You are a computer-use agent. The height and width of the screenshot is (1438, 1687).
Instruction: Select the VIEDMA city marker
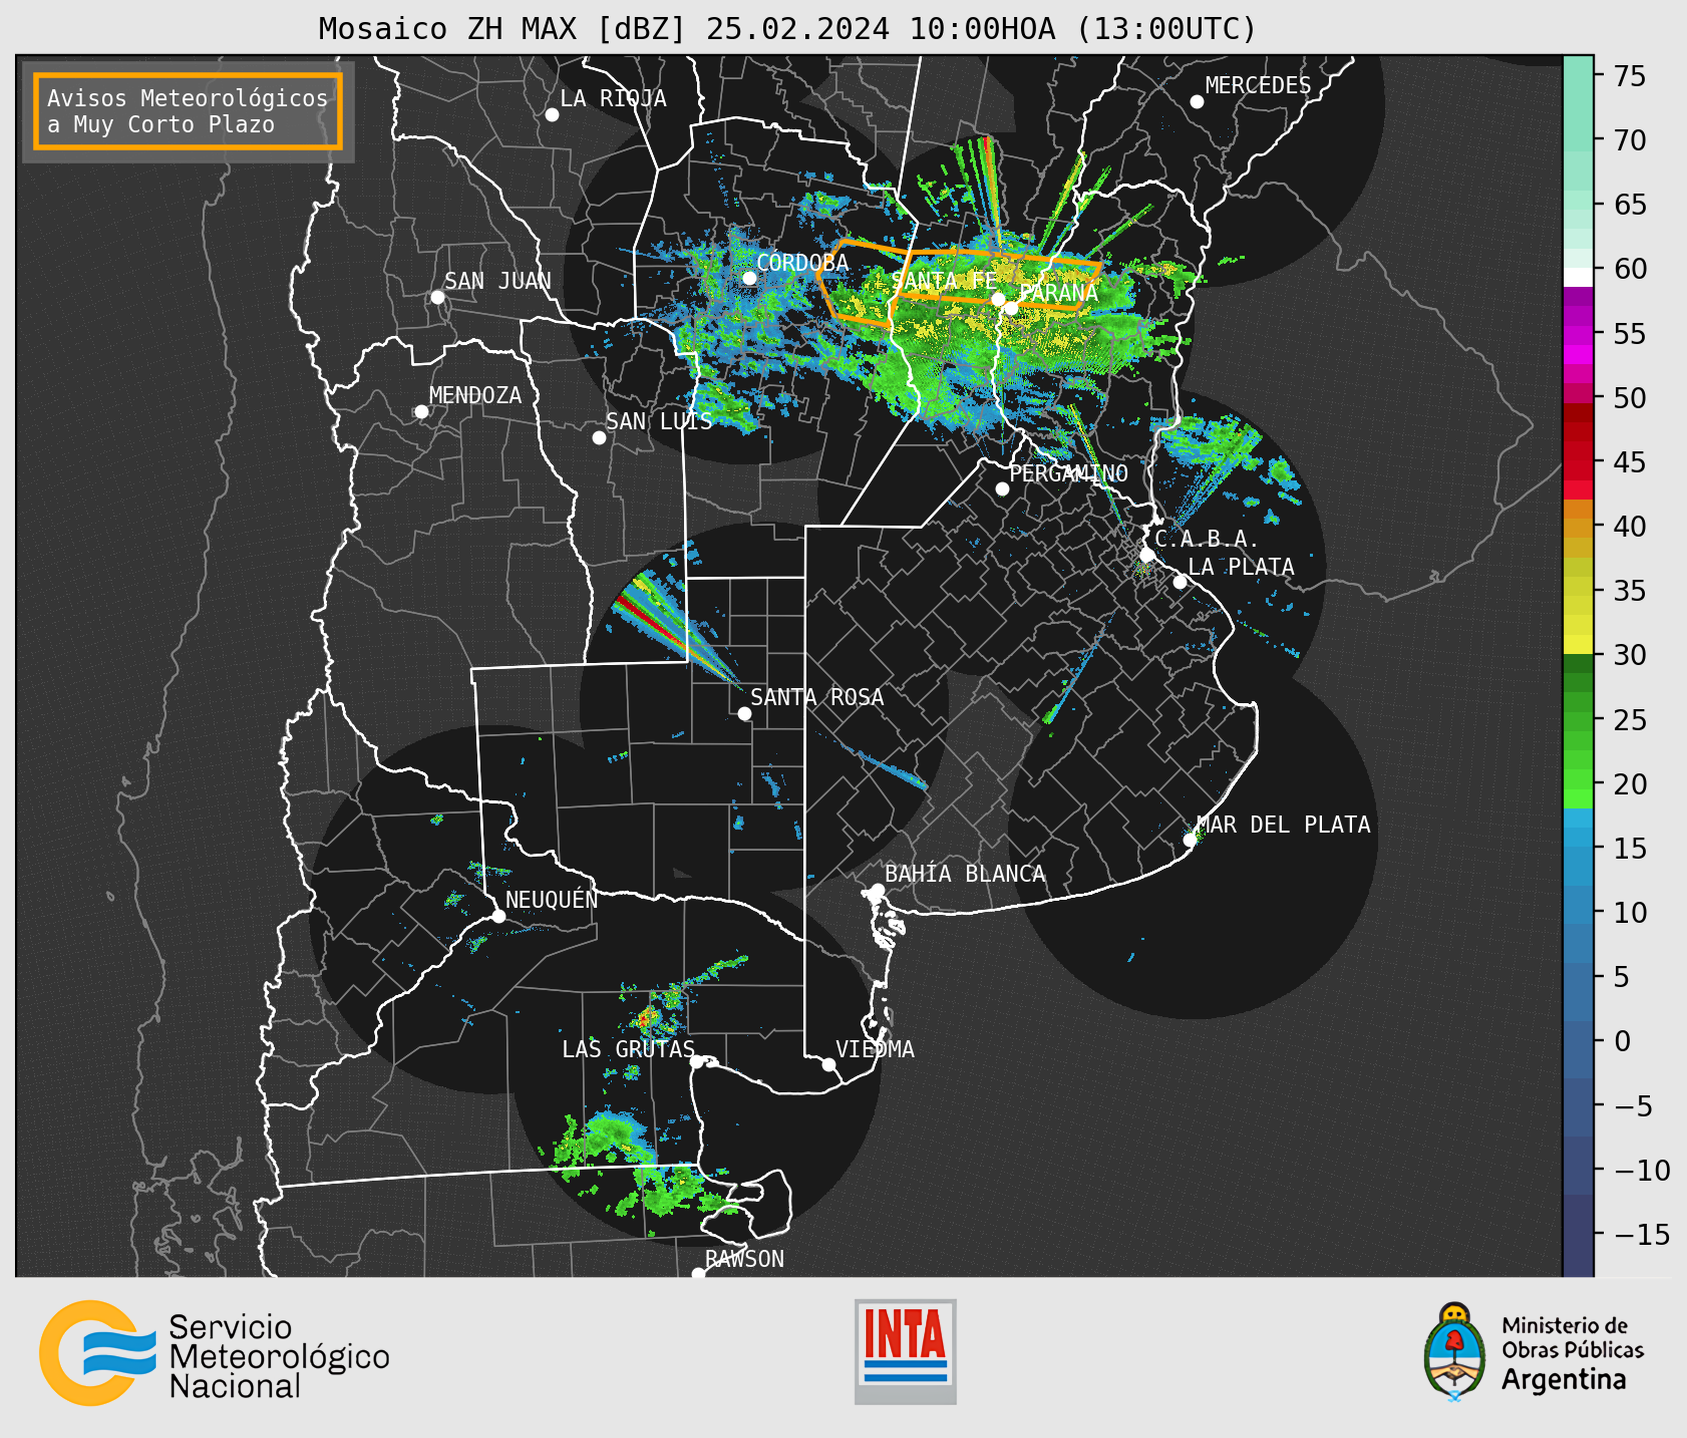point(829,1064)
